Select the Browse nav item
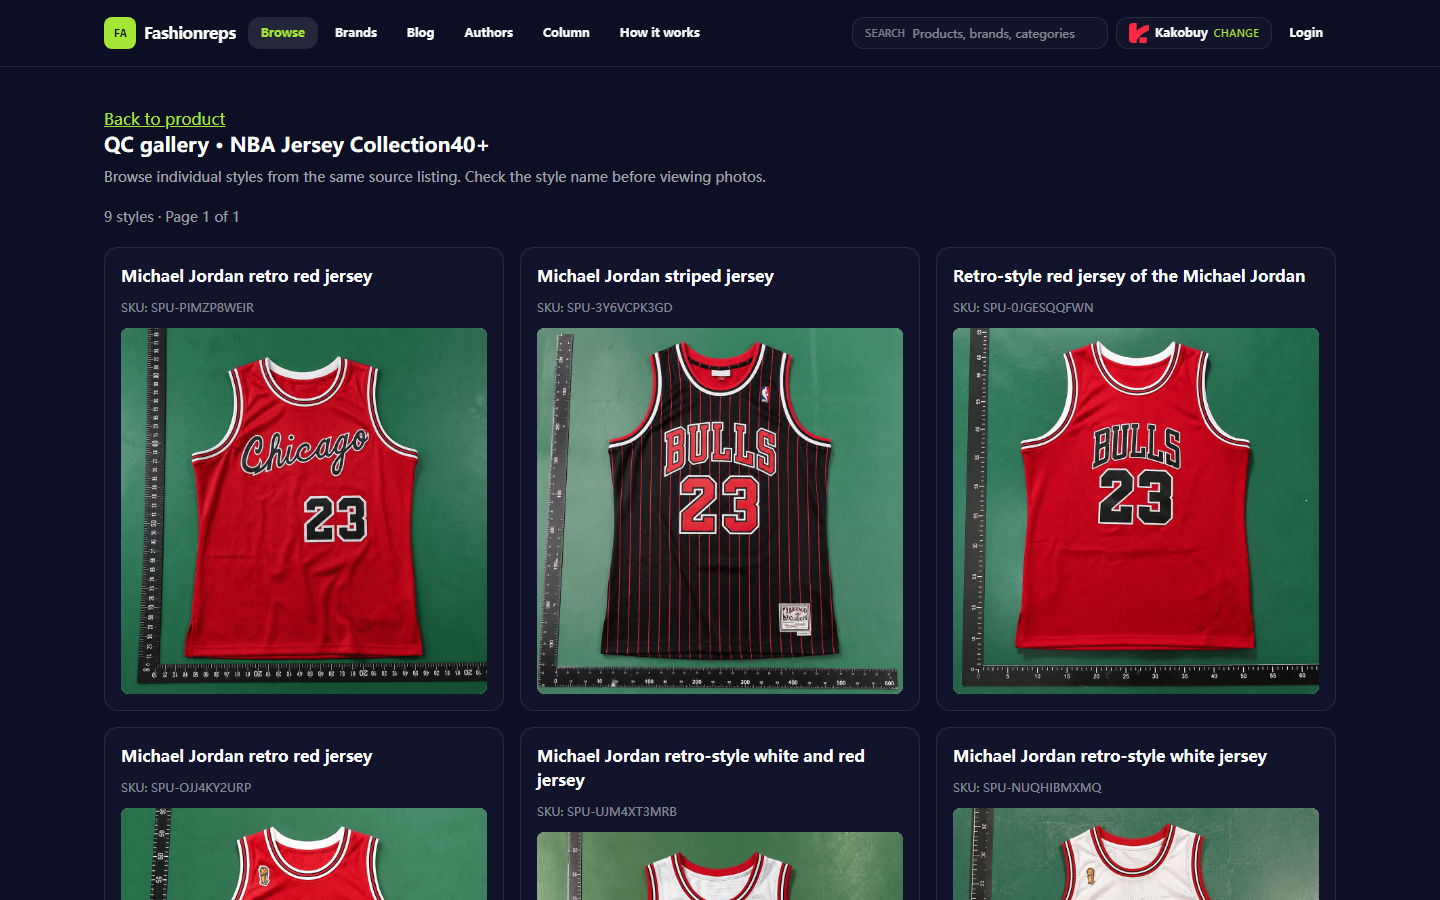The image size is (1440, 900). (x=283, y=33)
